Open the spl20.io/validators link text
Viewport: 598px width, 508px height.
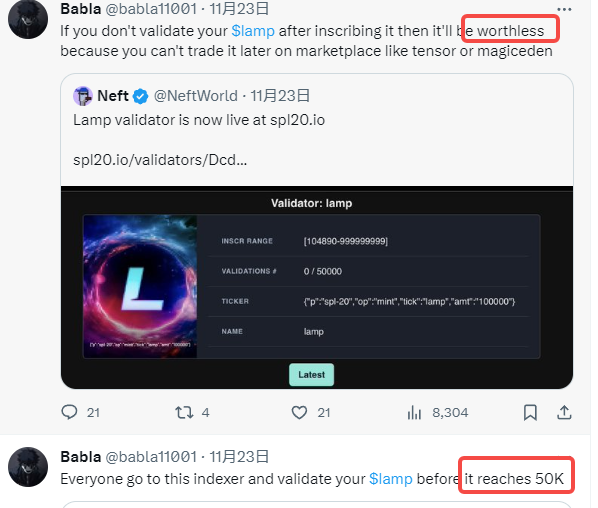point(160,160)
